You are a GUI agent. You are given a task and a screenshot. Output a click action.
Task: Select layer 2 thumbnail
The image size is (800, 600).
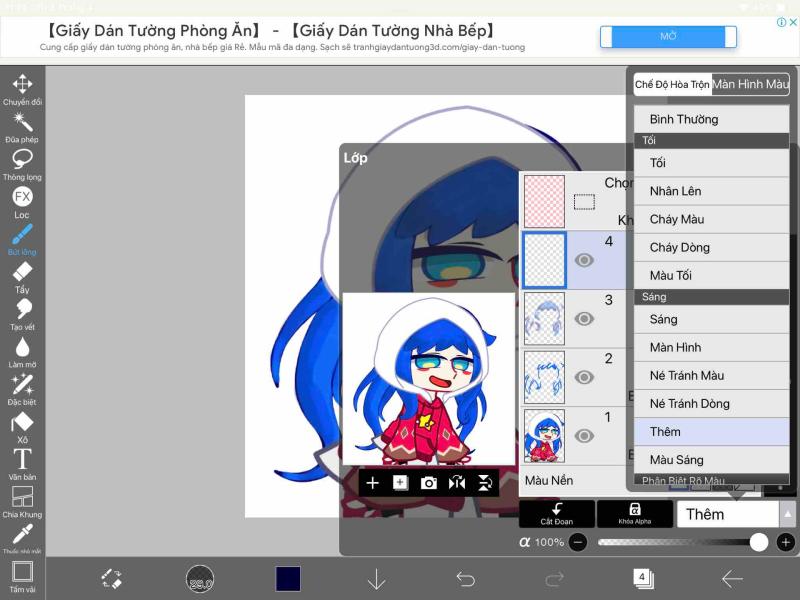point(544,377)
